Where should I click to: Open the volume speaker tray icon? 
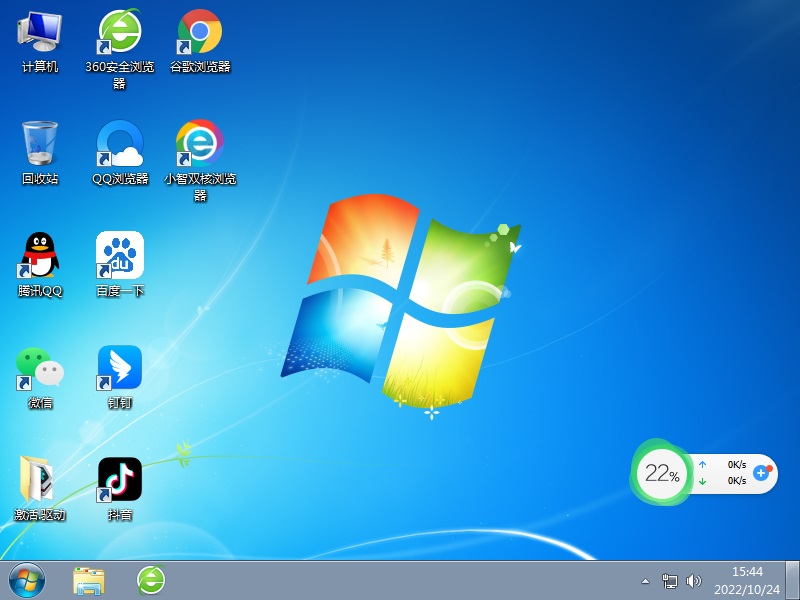coord(693,581)
